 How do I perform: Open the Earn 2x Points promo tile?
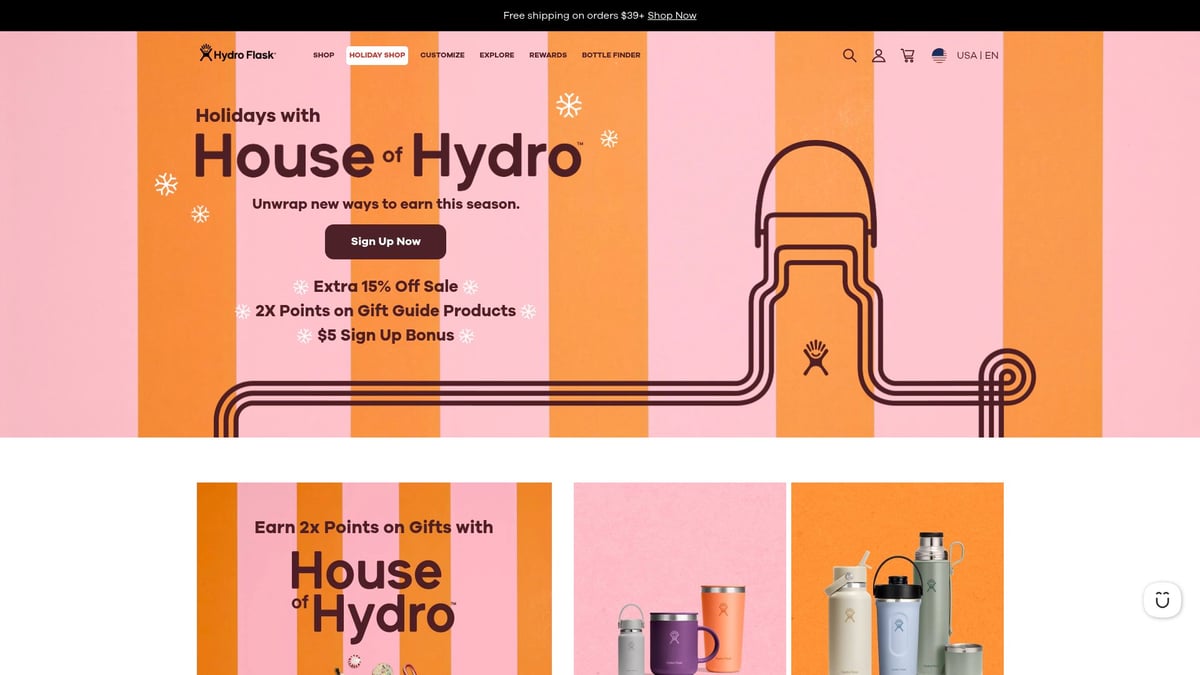[374, 578]
